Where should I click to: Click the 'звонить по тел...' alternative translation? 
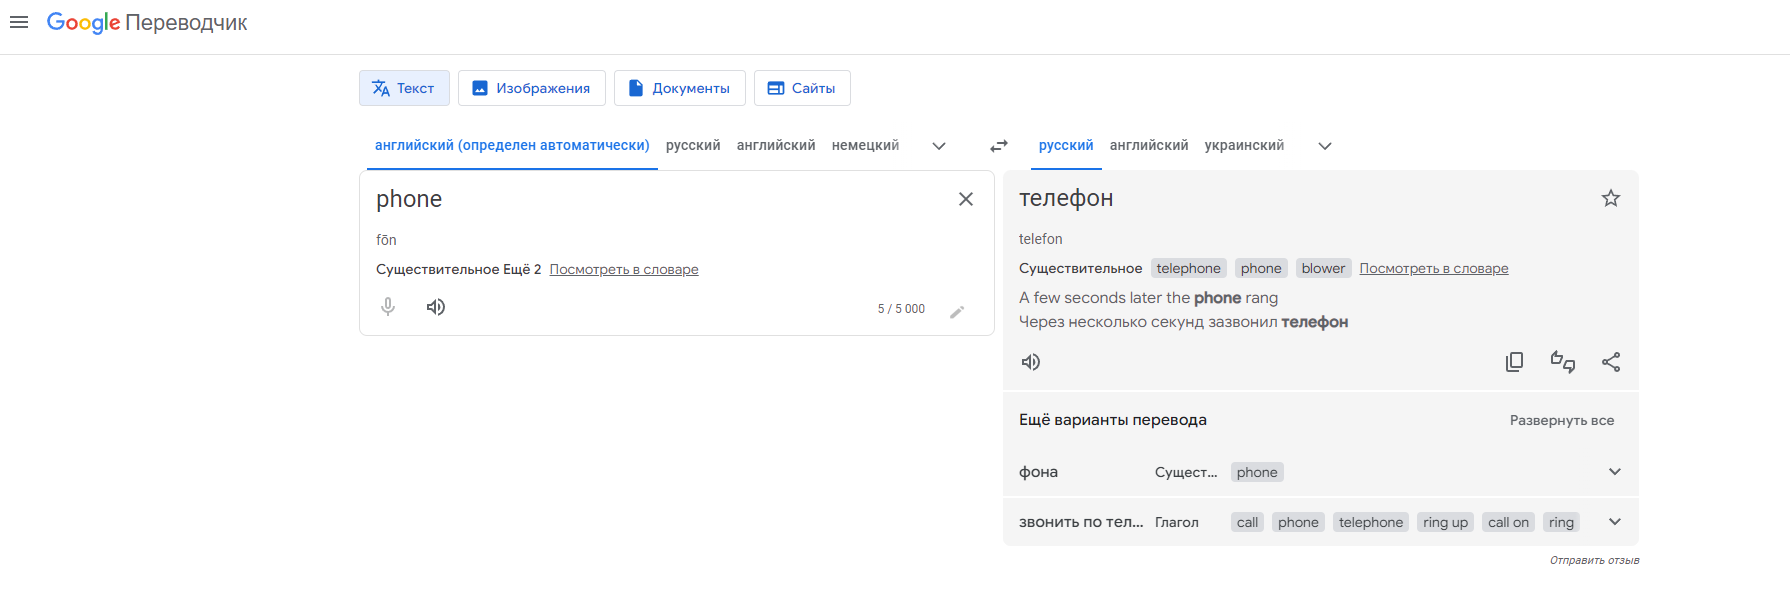click(x=1081, y=522)
